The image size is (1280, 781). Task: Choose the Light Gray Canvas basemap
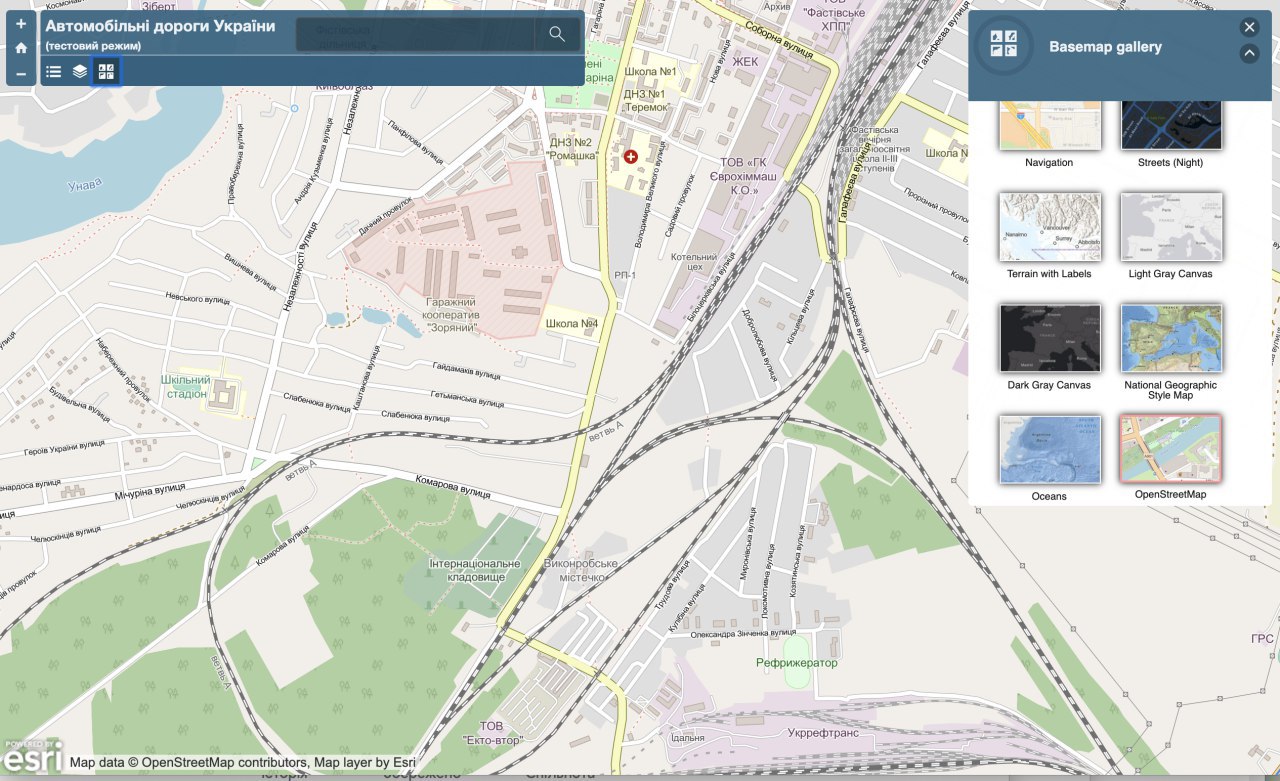(1171, 227)
